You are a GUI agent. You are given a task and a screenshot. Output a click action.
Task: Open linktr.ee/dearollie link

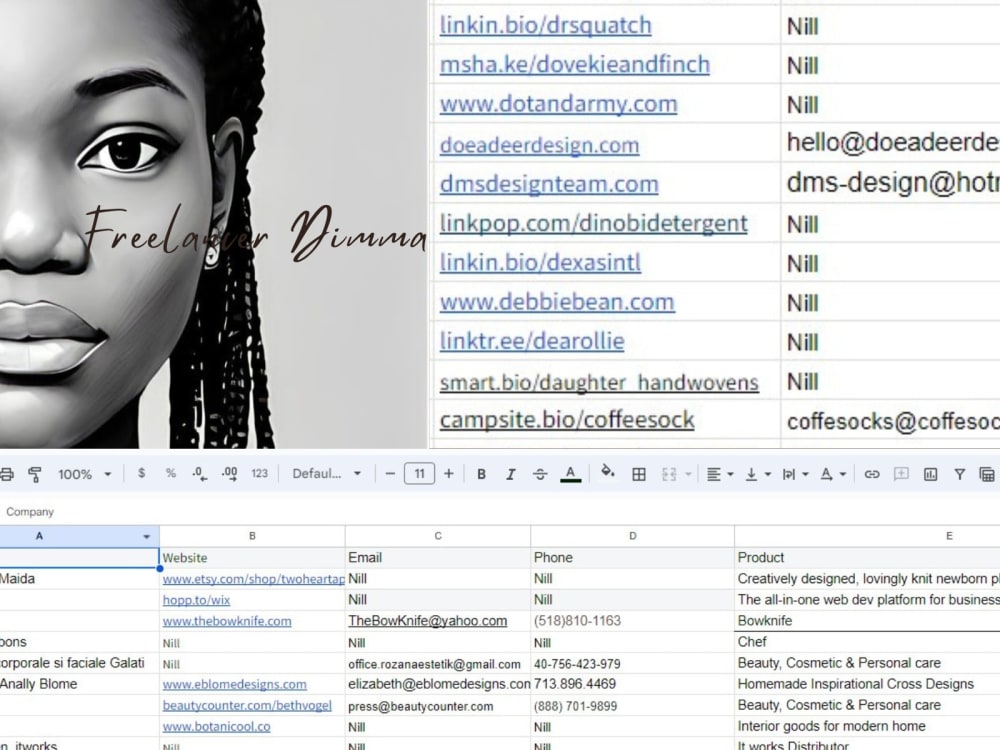(x=531, y=341)
